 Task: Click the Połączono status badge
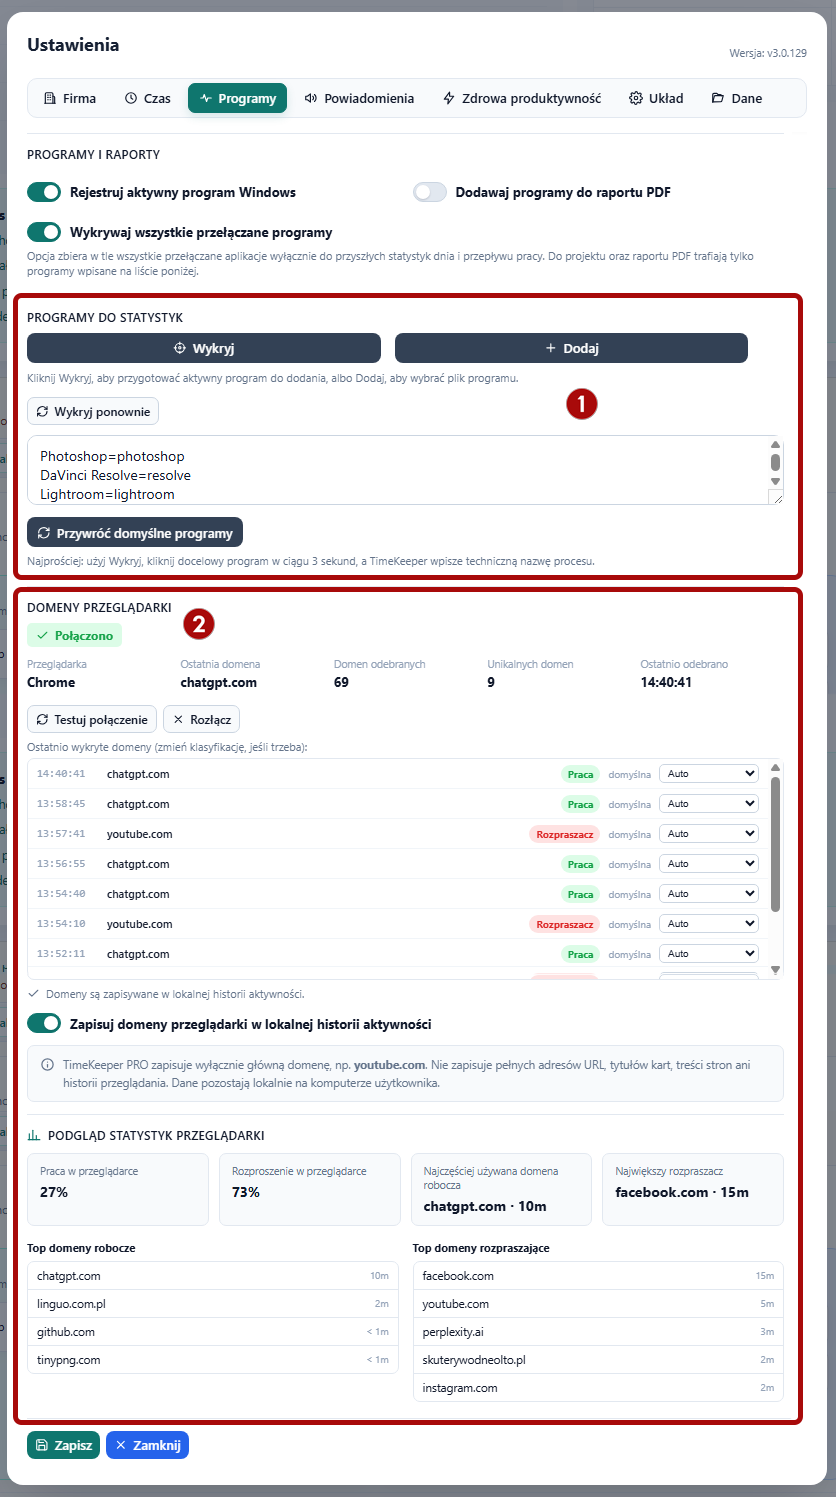point(75,636)
